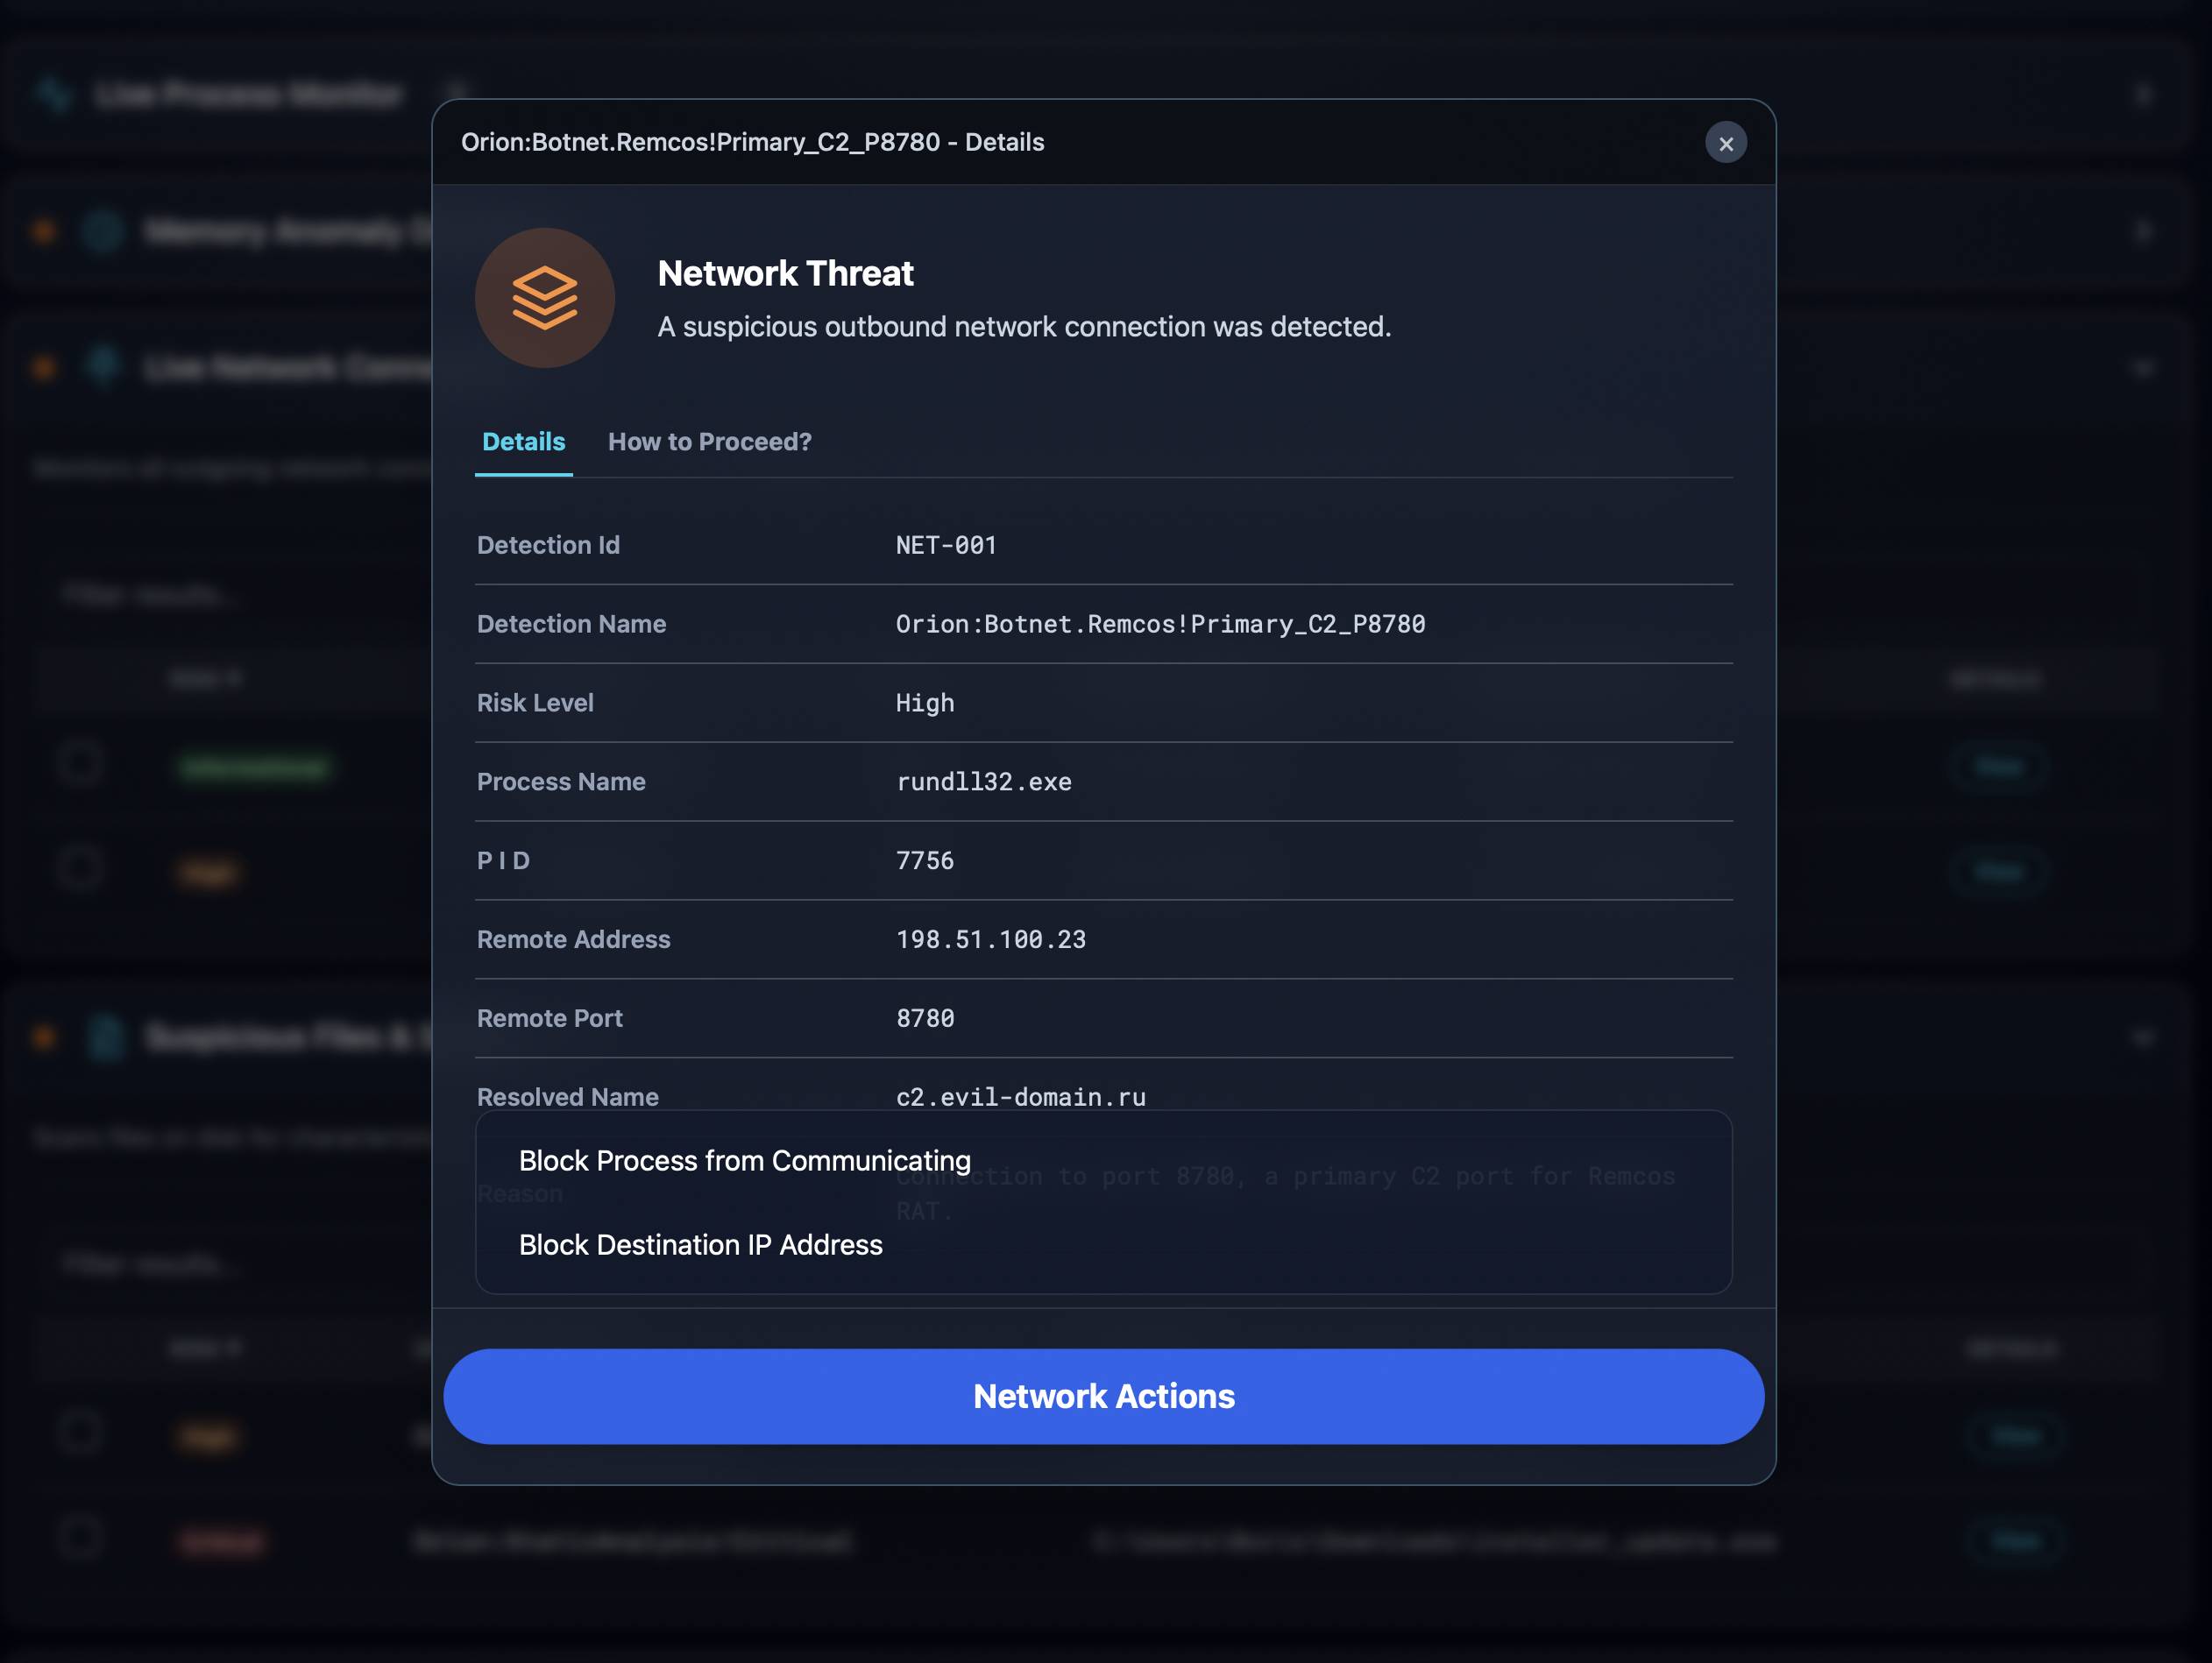Screen dimensions: 2212x1663
Task: Select the Detection Name row value
Action: pyautogui.click(x=1160, y=624)
